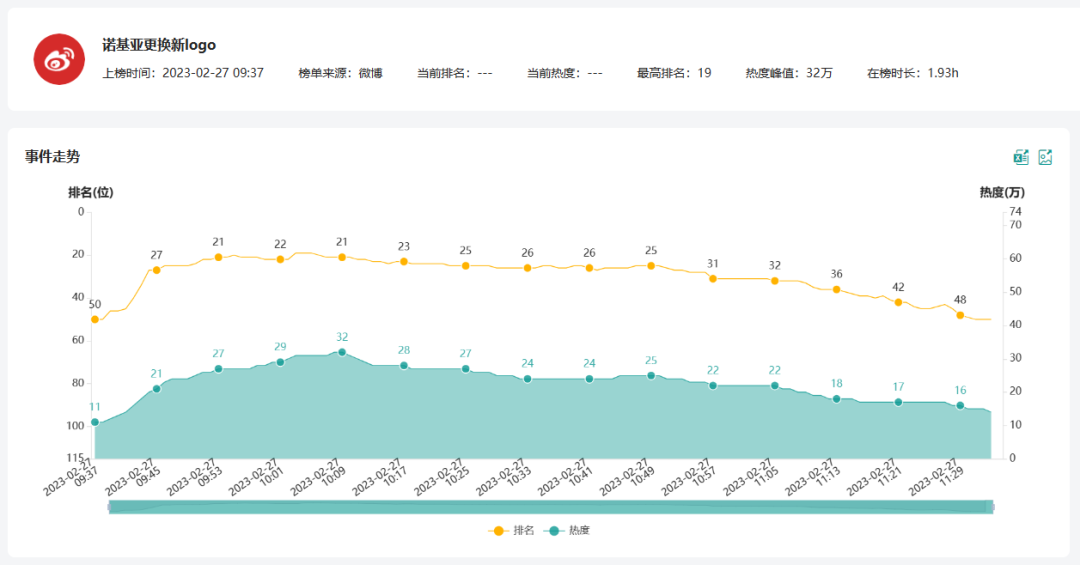Click the rank point labeled 42

tap(898, 302)
